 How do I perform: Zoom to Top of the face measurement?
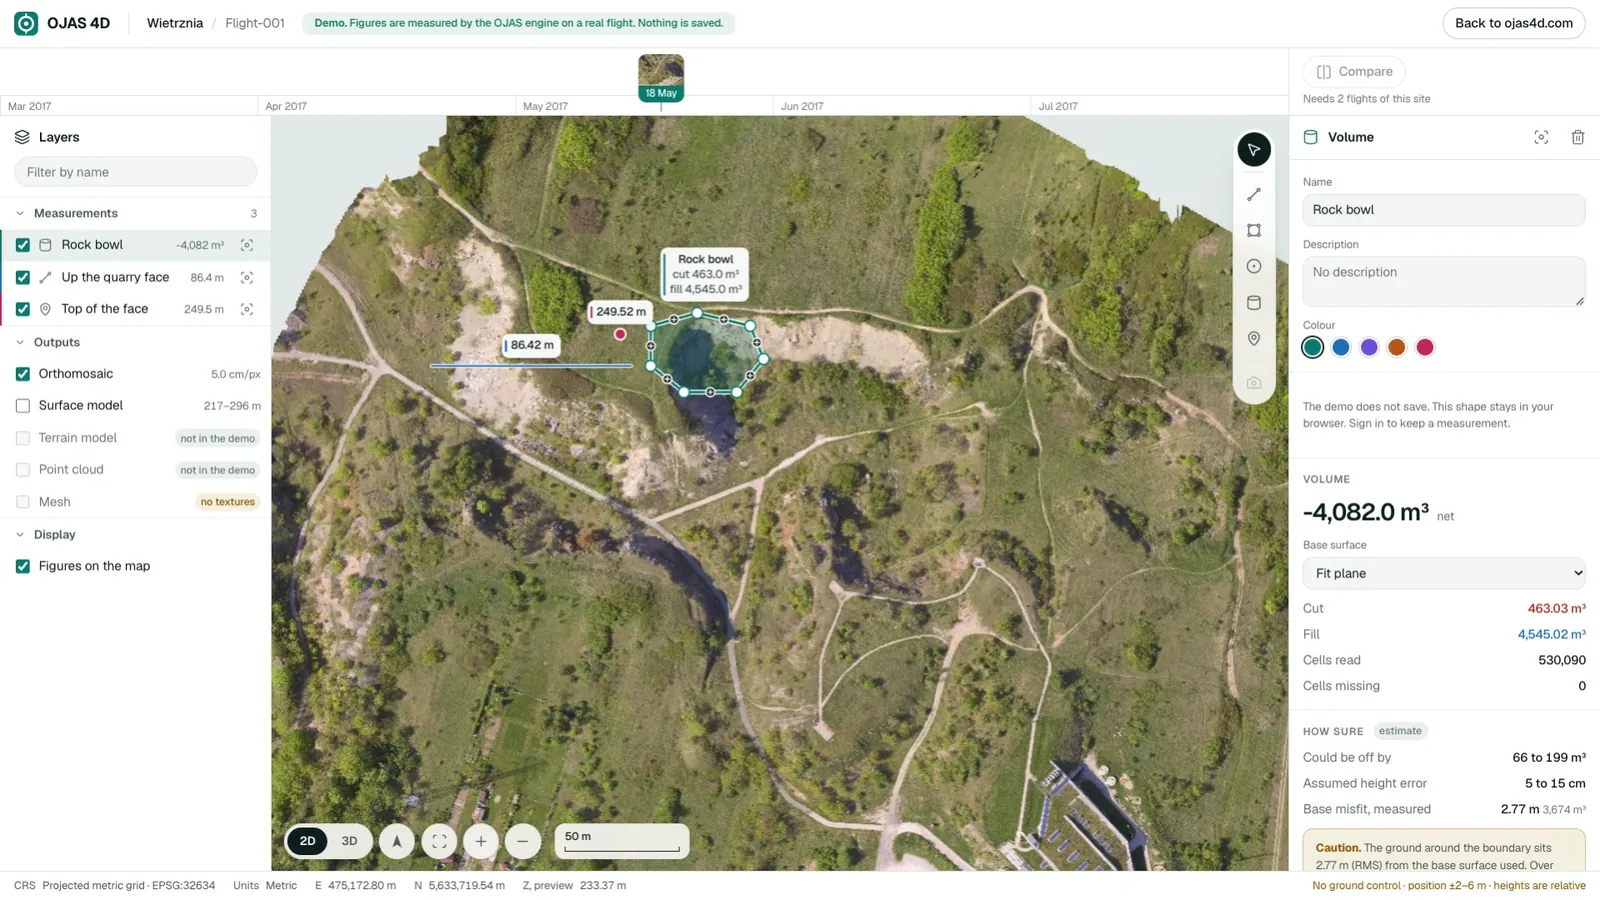click(x=247, y=309)
